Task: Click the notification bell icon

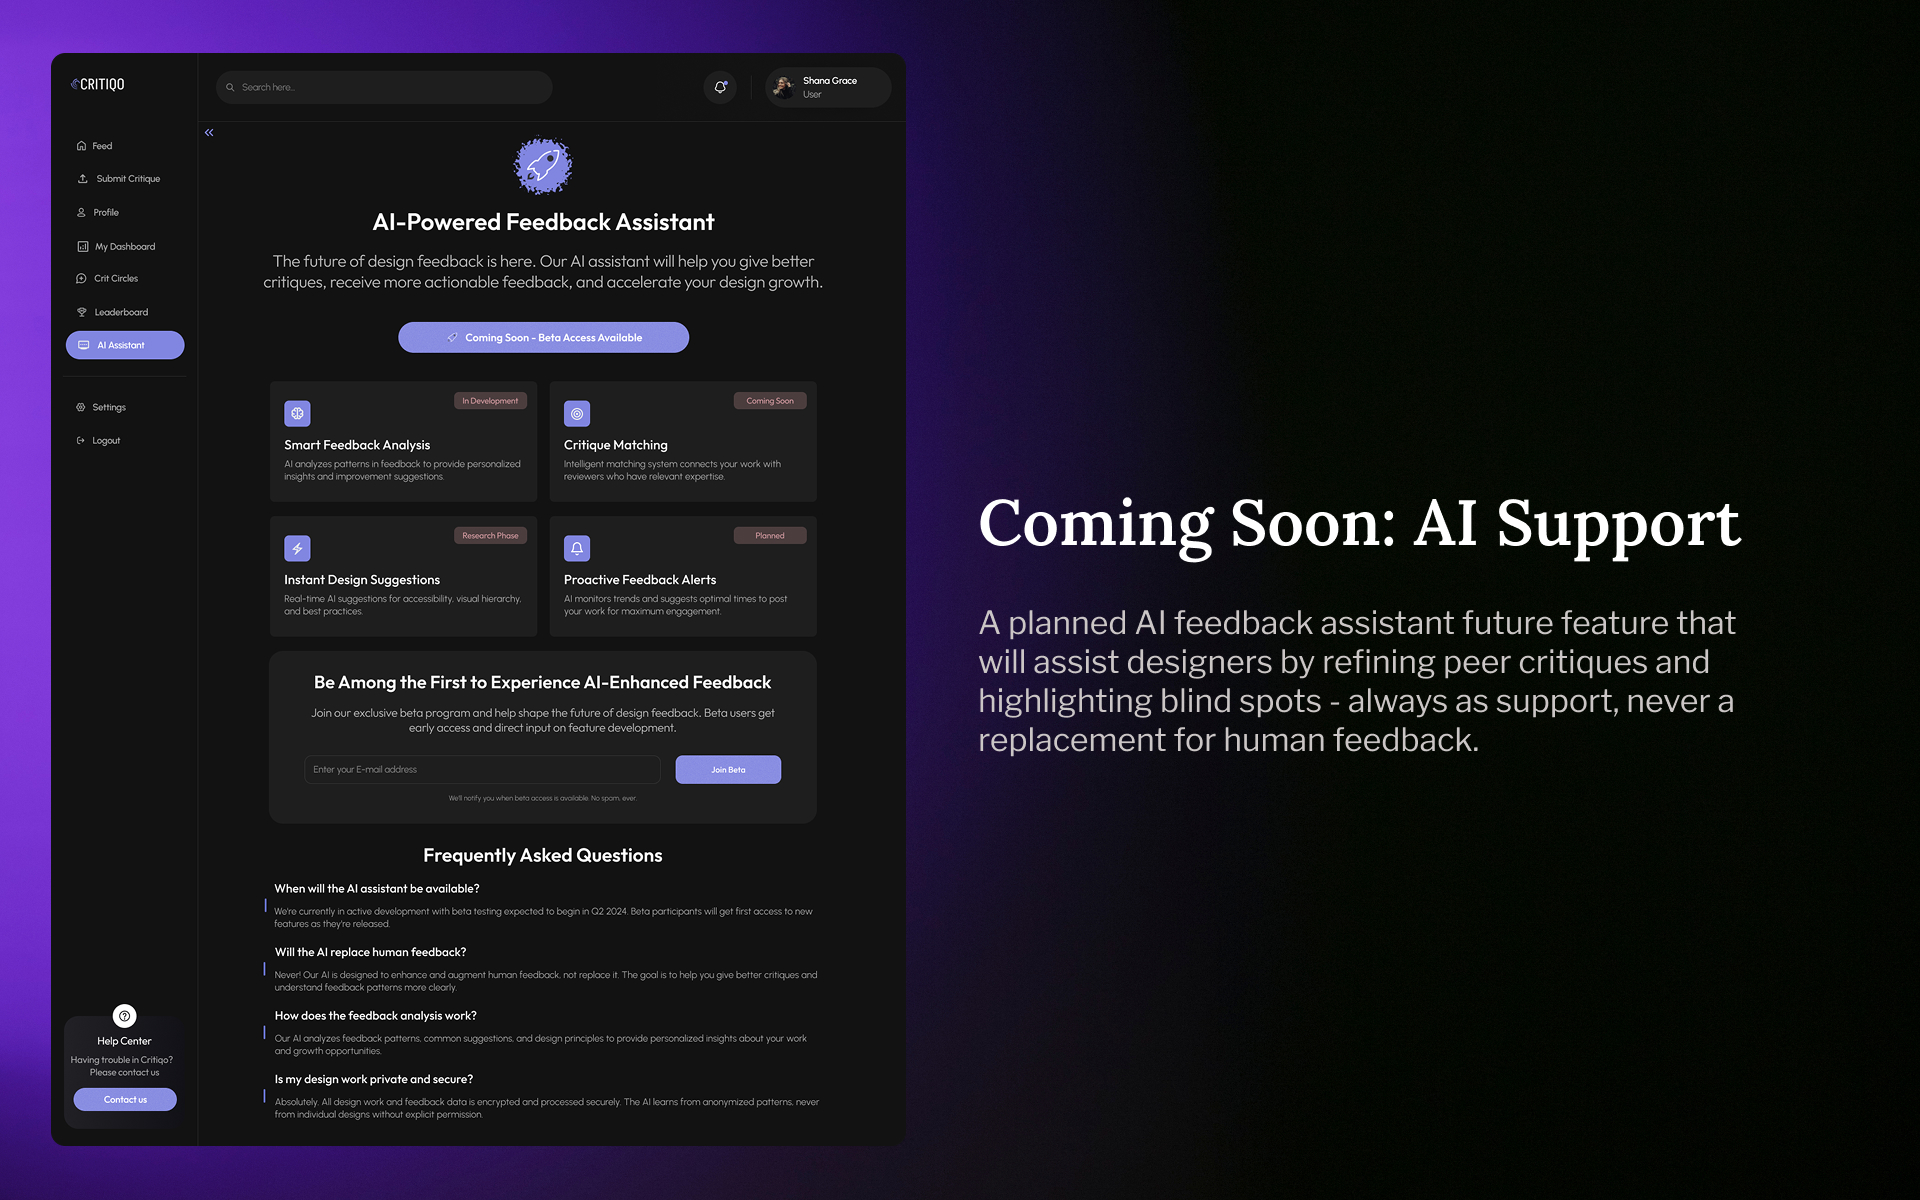Action: pyautogui.click(x=720, y=87)
